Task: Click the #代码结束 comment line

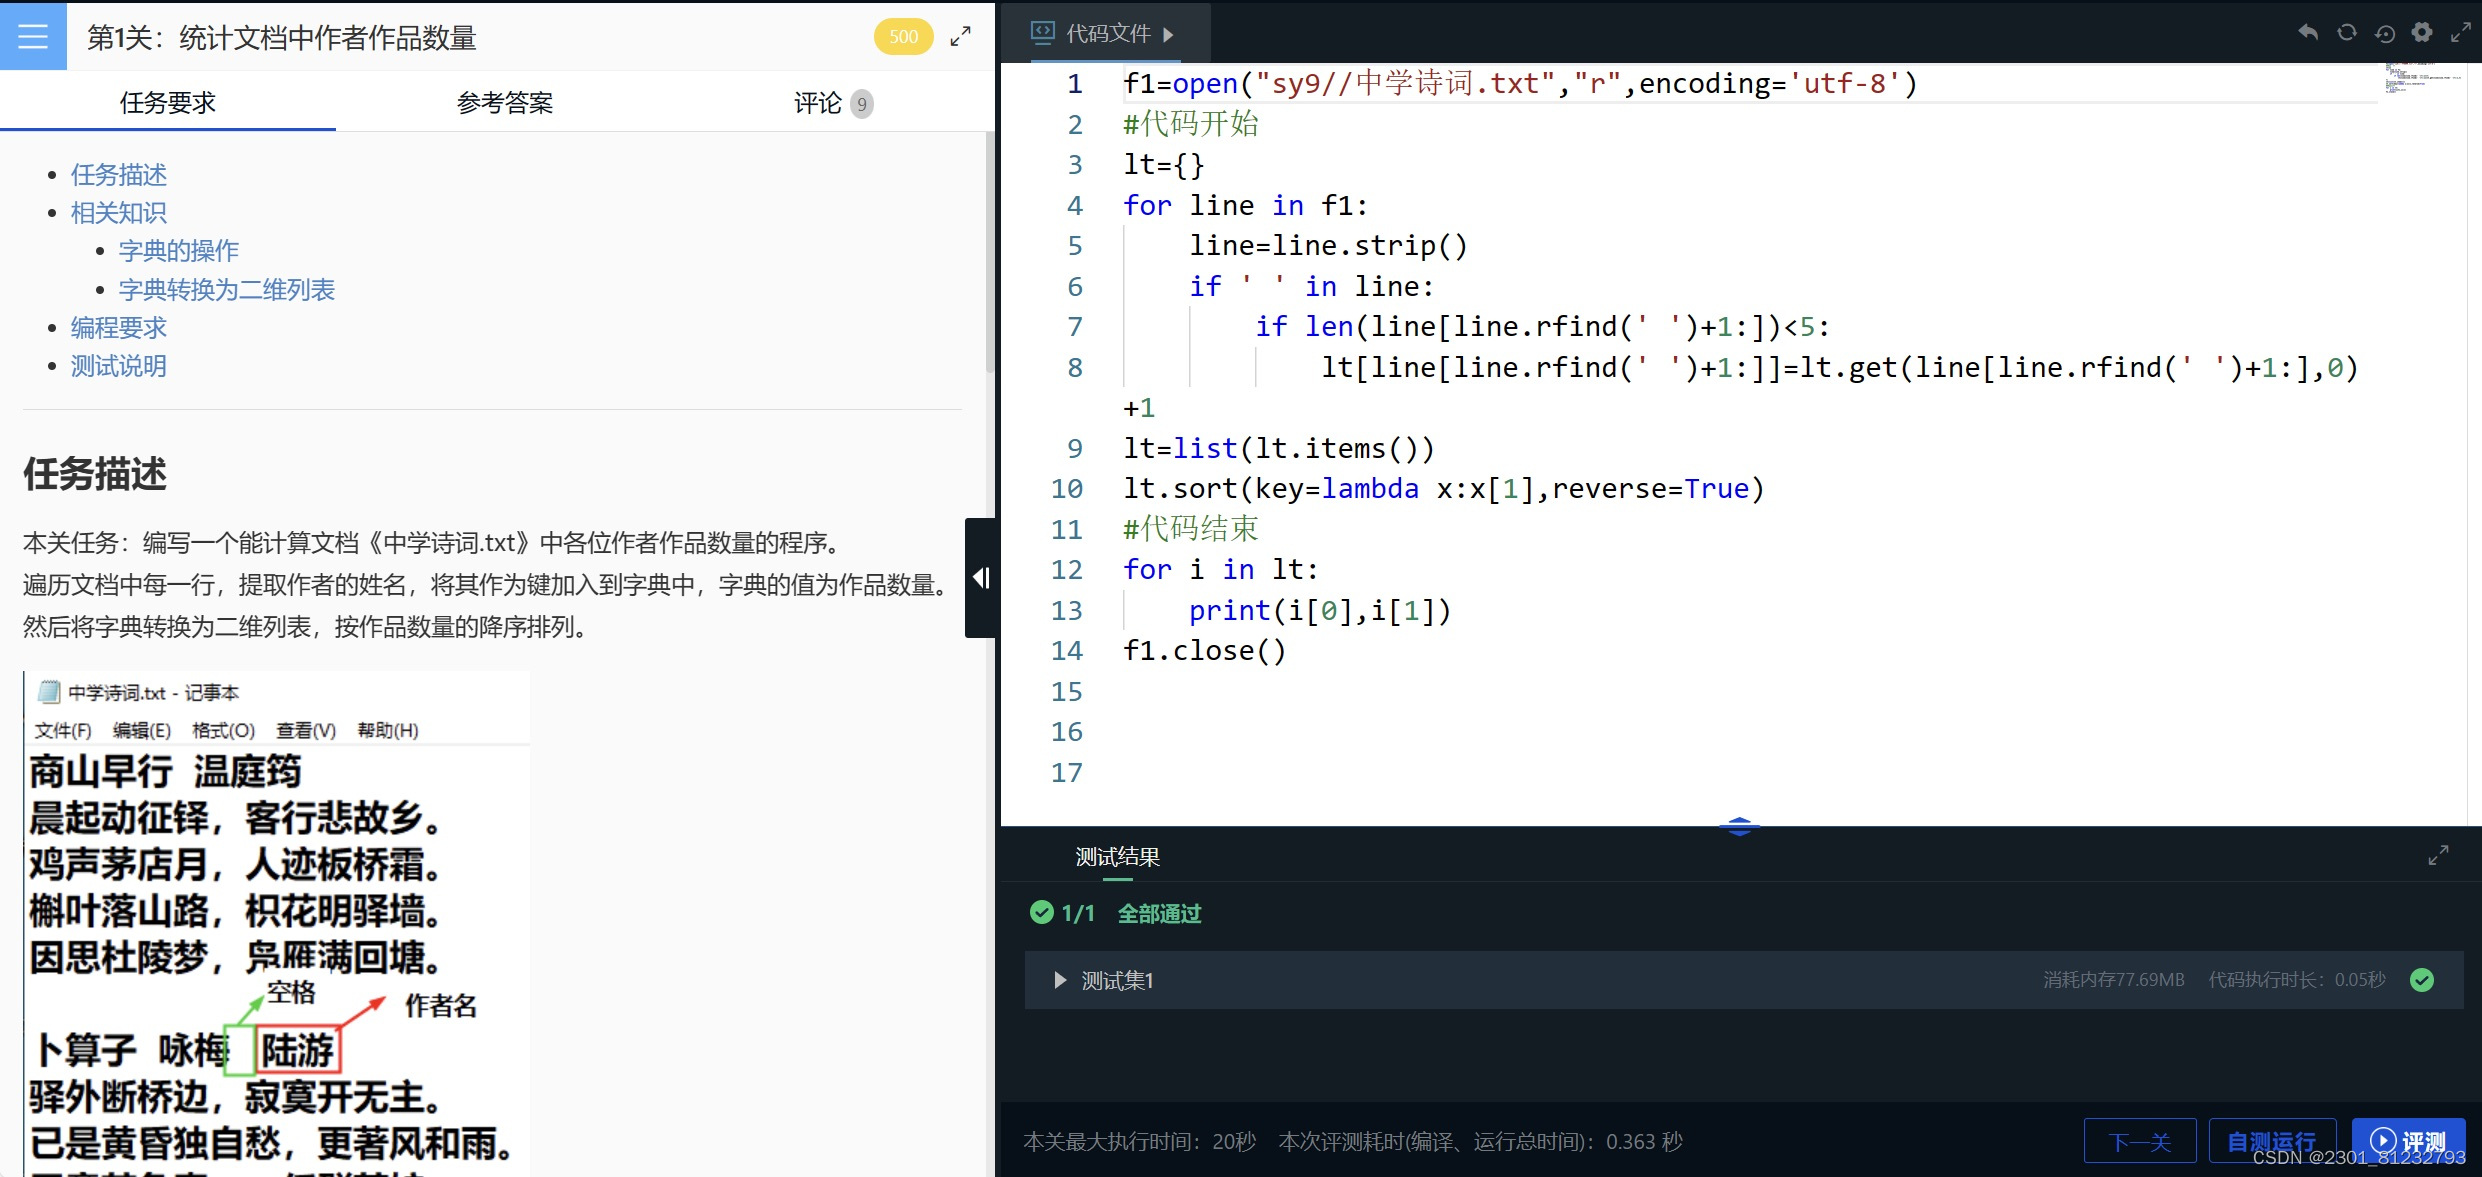Action: click(1191, 529)
